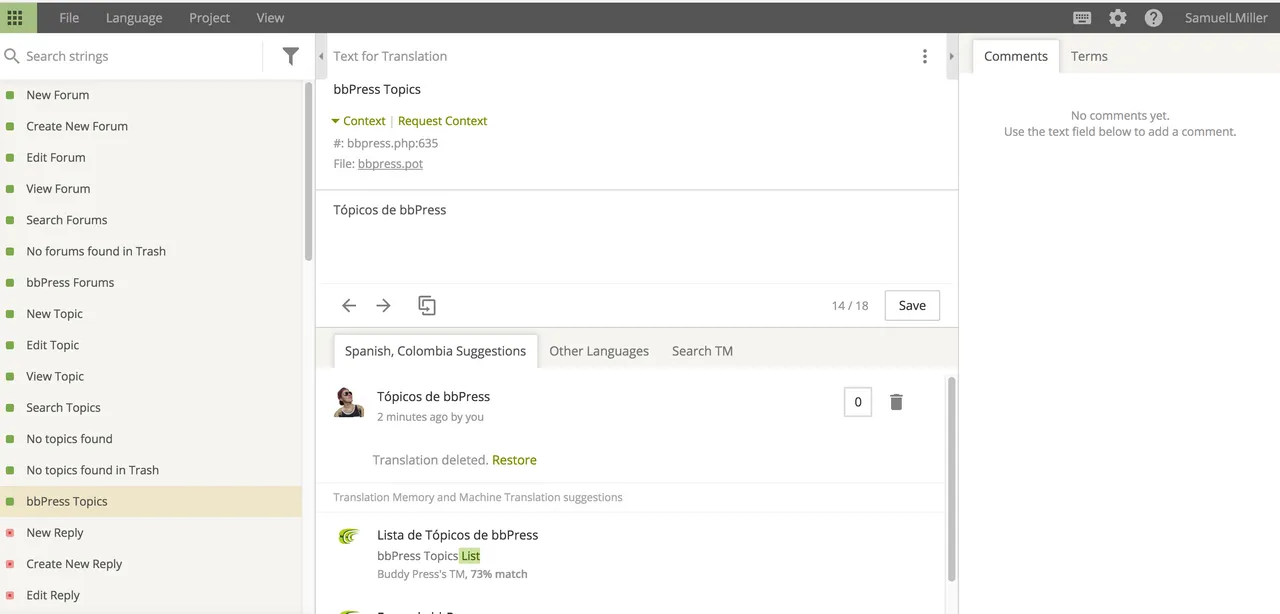Click the search magnifier icon
This screenshot has width=1280, height=614.
[x=12, y=56]
